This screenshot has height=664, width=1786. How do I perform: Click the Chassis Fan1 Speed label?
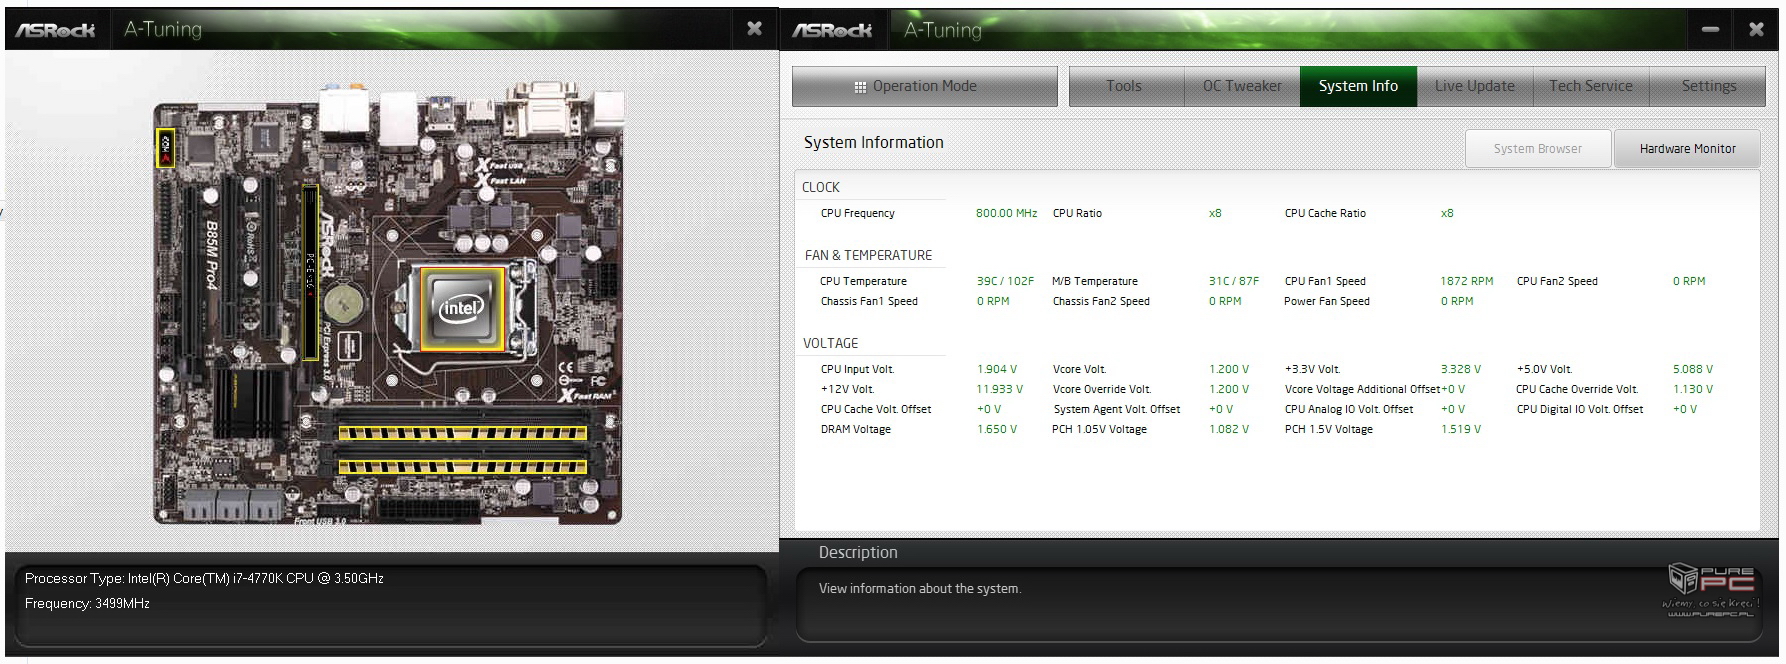869,301
